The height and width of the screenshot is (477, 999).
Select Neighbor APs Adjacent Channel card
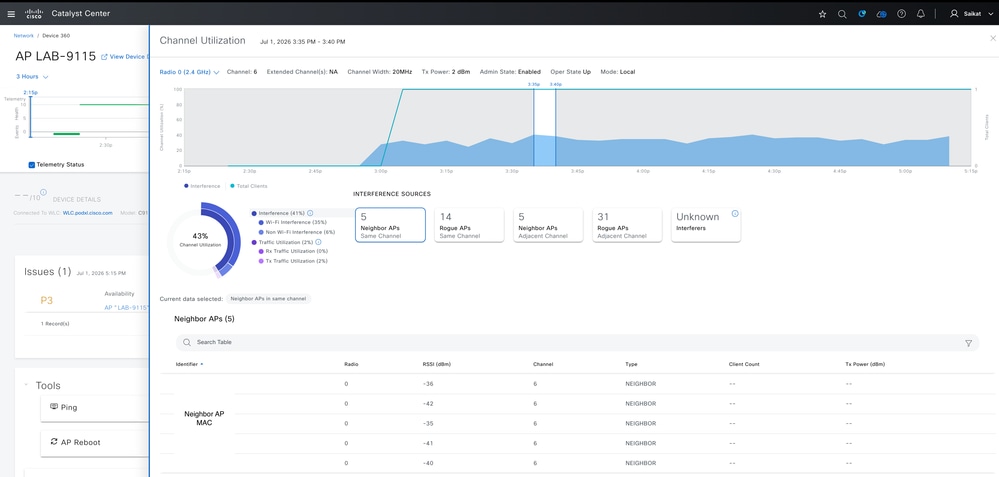coord(548,225)
